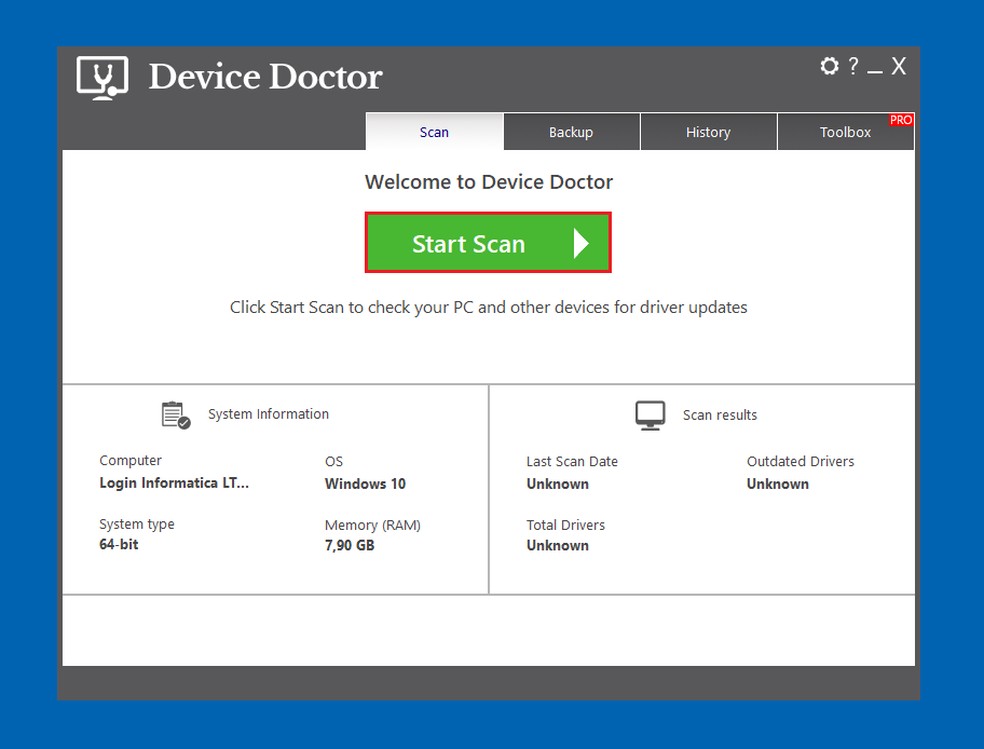Viewport: 984px width, 749px height.
Task: Click the System Information heading
Action: [x=268, y=414]
